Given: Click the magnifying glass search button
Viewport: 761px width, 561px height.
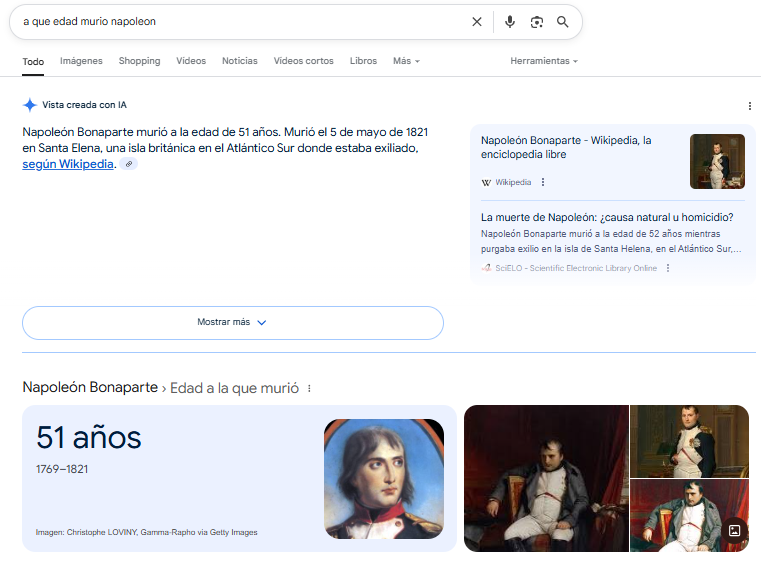Looking at the screenshot, I should point(563,22).
